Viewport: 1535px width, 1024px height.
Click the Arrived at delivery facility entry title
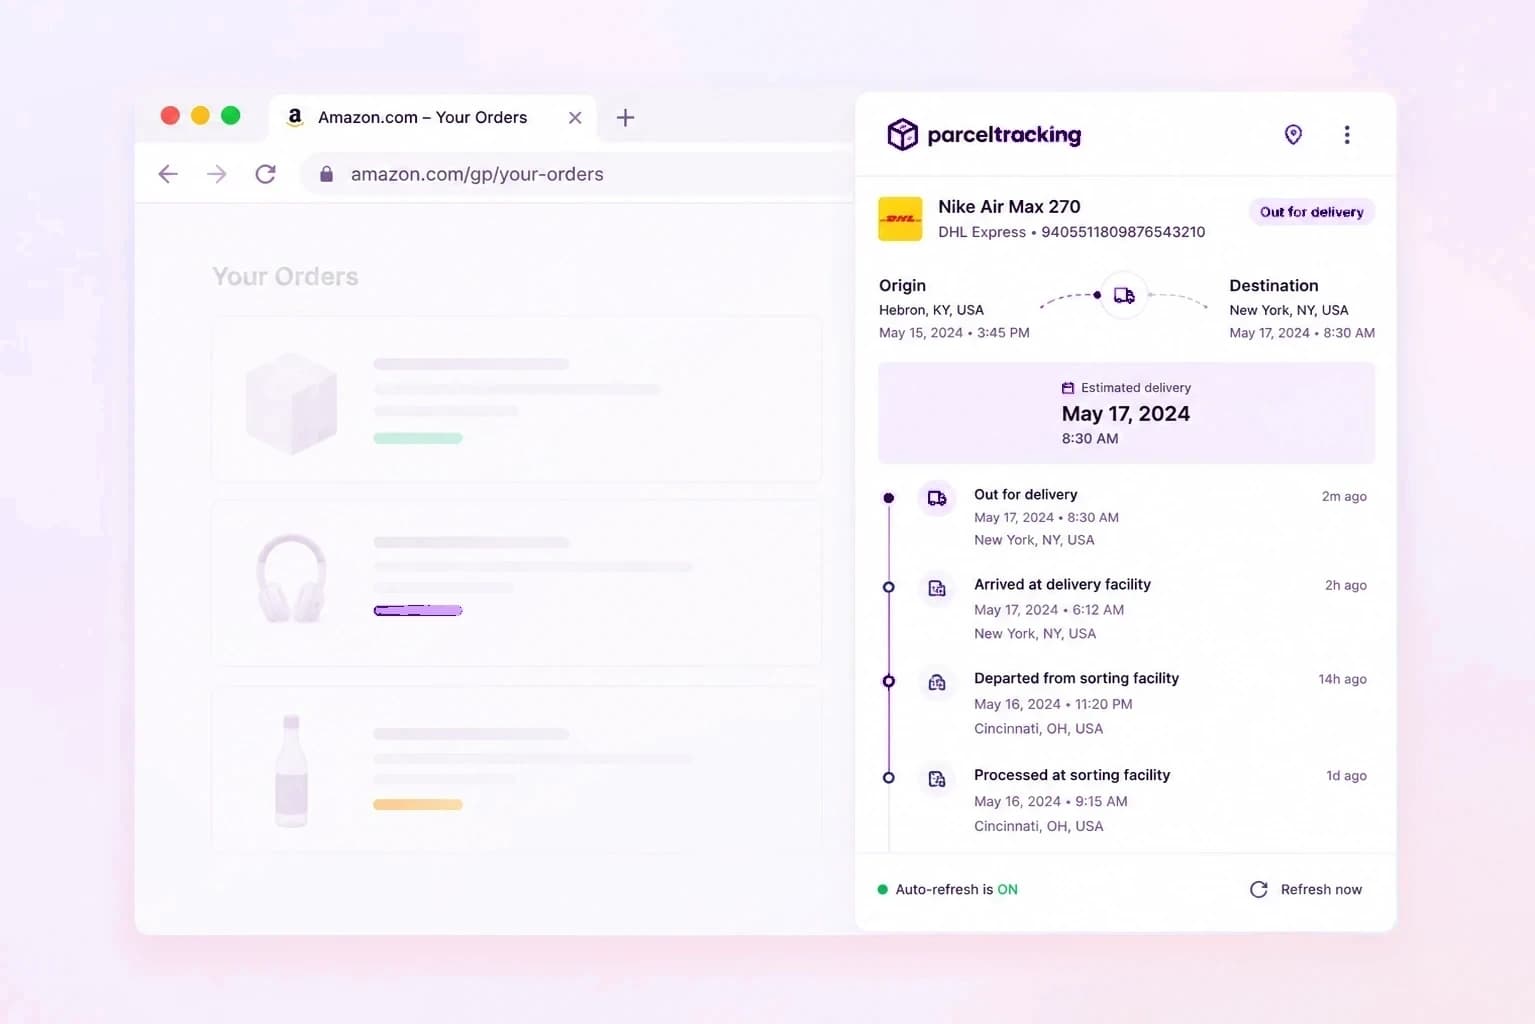click(x=1062, y=584)
